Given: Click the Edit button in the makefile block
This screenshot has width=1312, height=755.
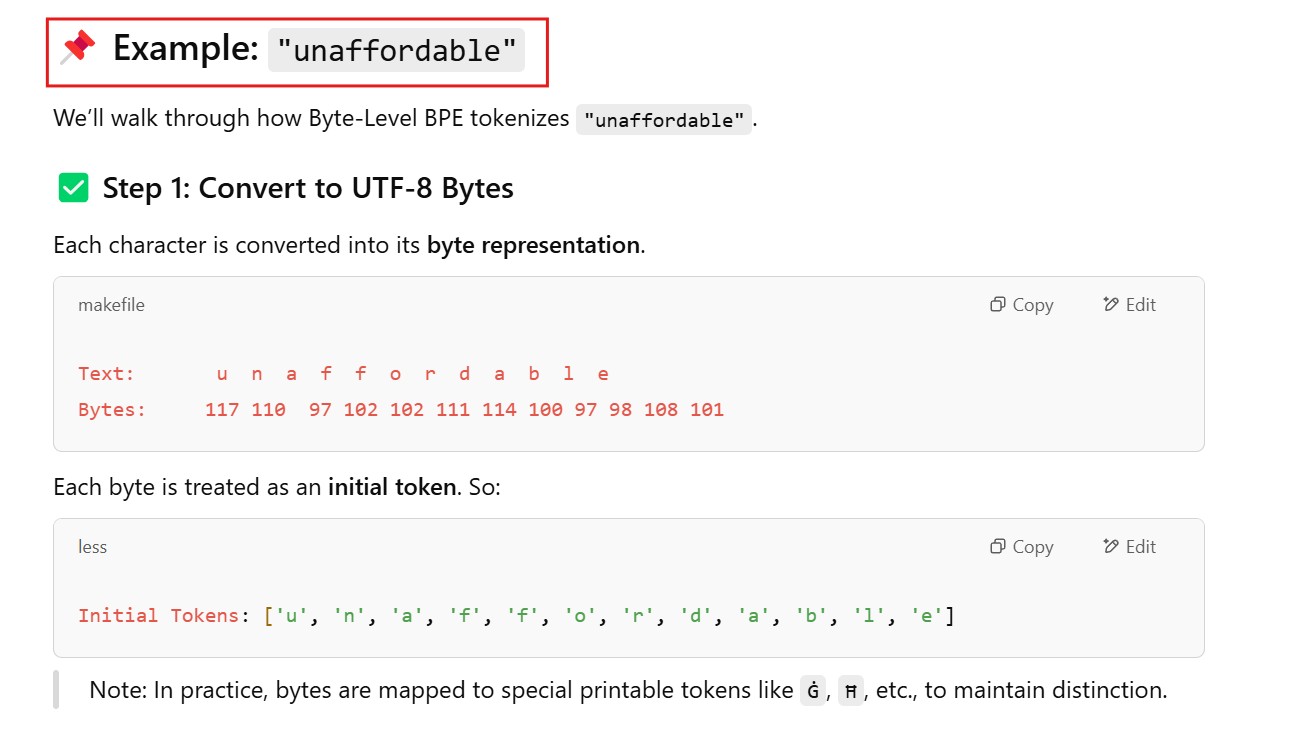Looking at the screenshot, I should point(1129,305).
